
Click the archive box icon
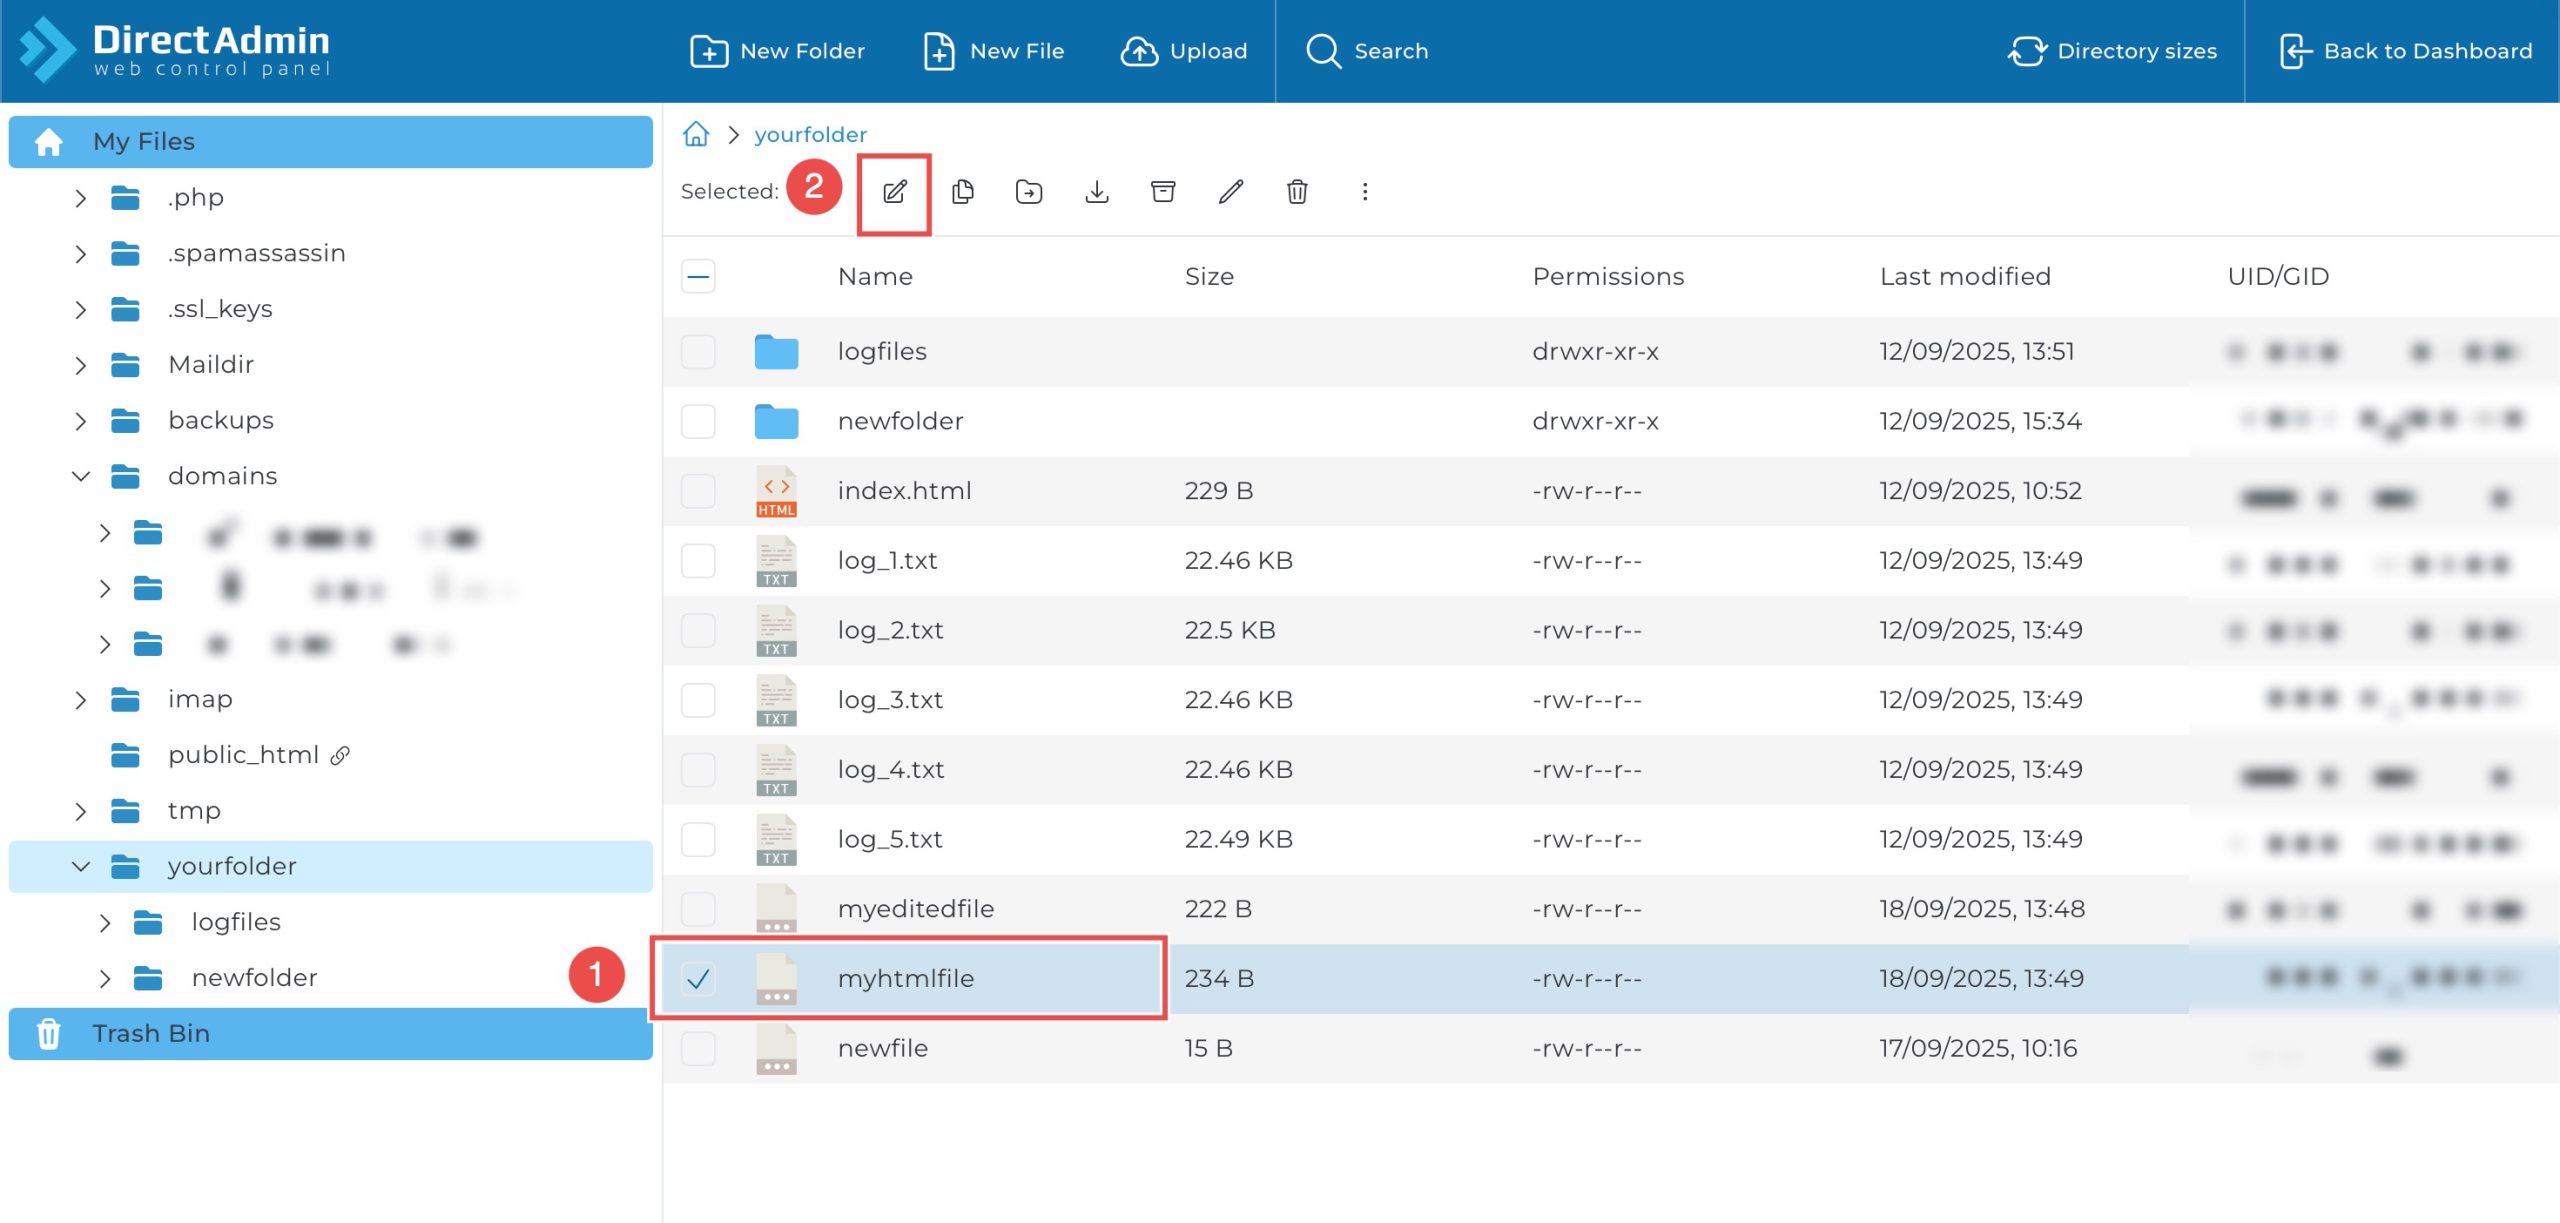[1163, 192]
